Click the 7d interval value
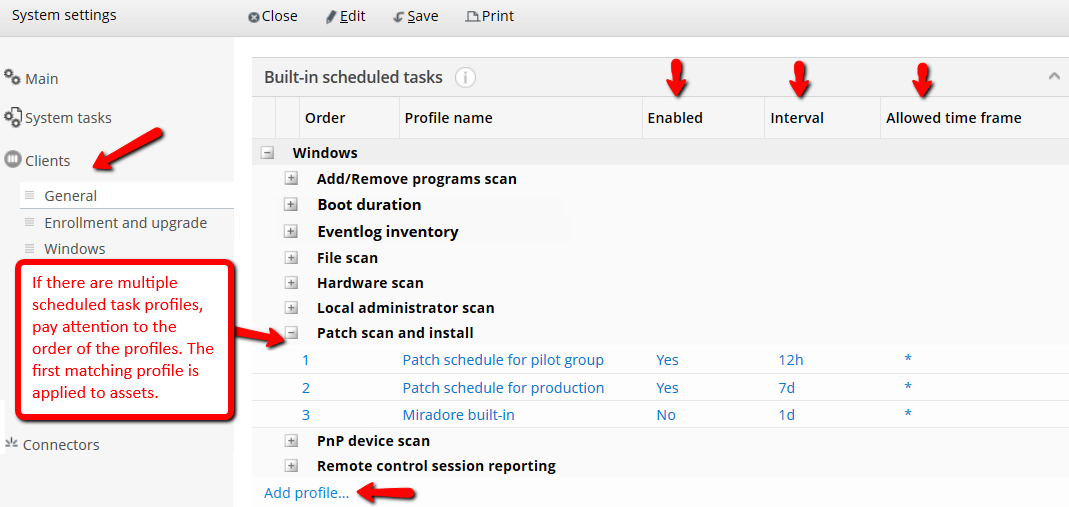Viewport: 1069px width, 507px height. [787, 388]
